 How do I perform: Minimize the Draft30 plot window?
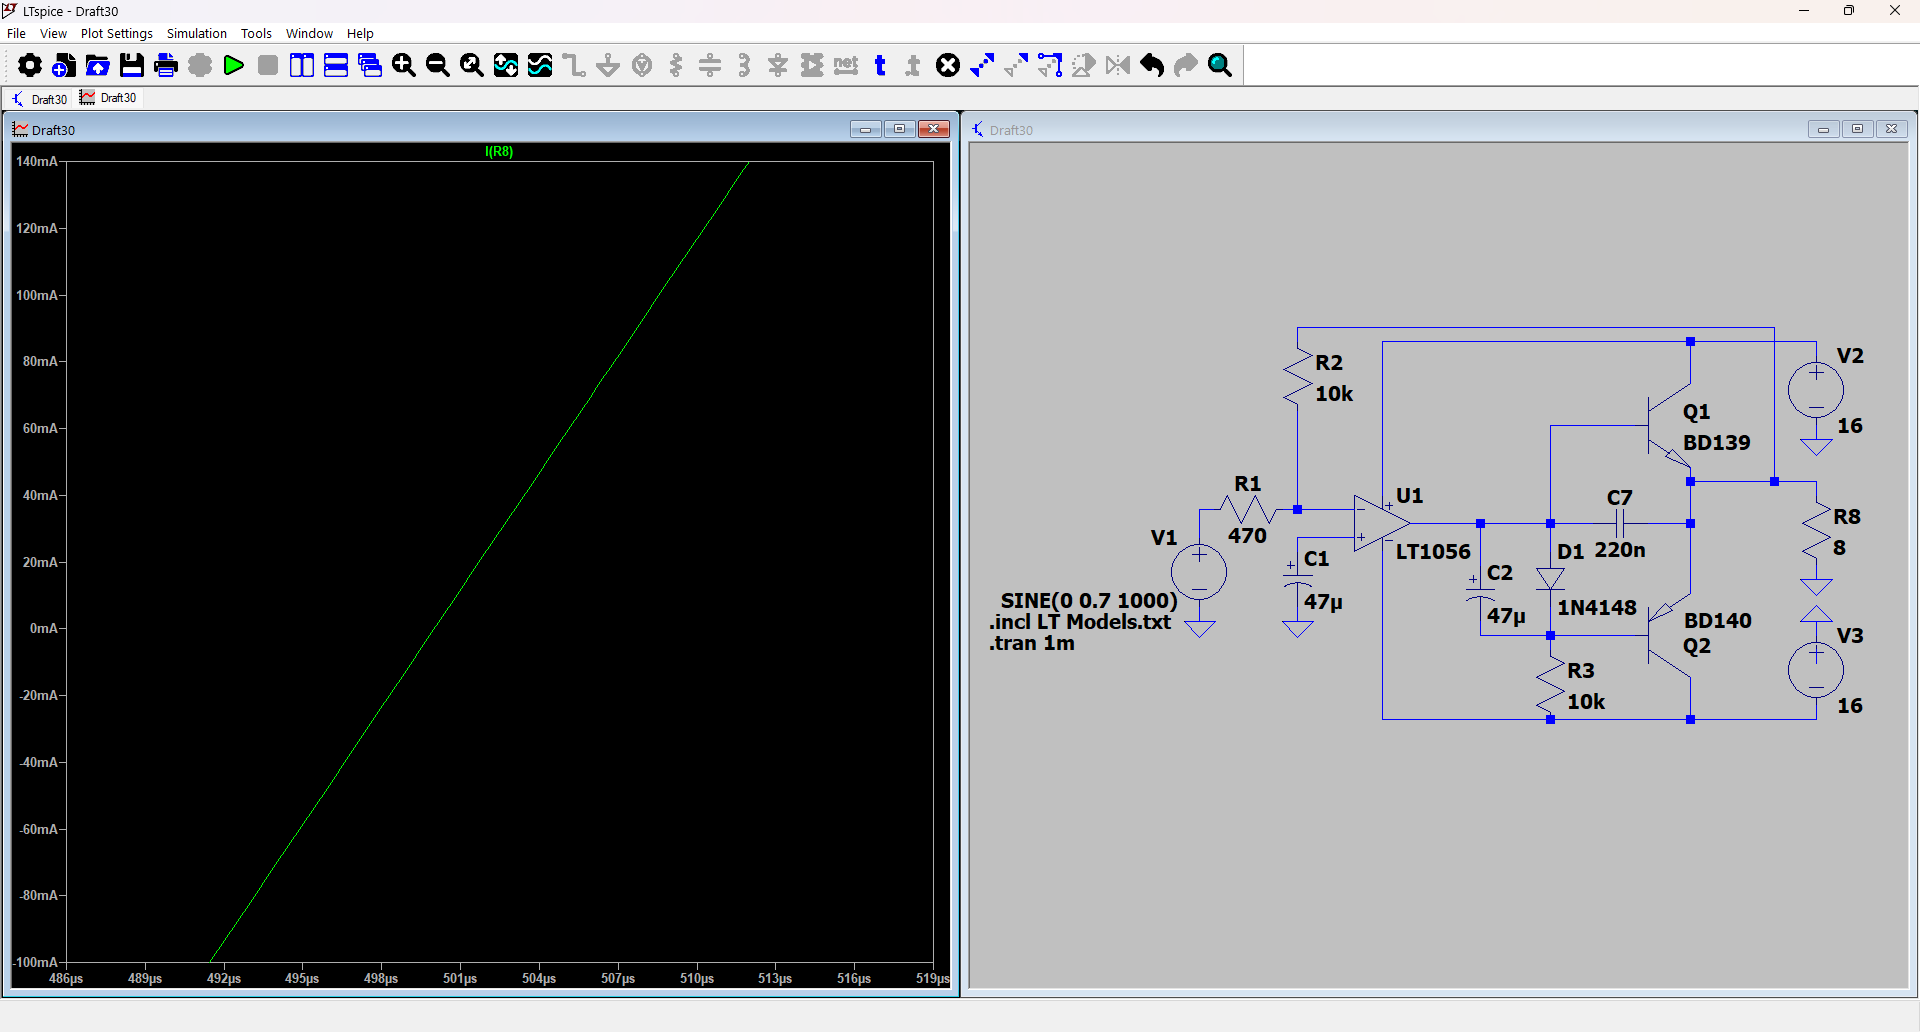point(866,129)
